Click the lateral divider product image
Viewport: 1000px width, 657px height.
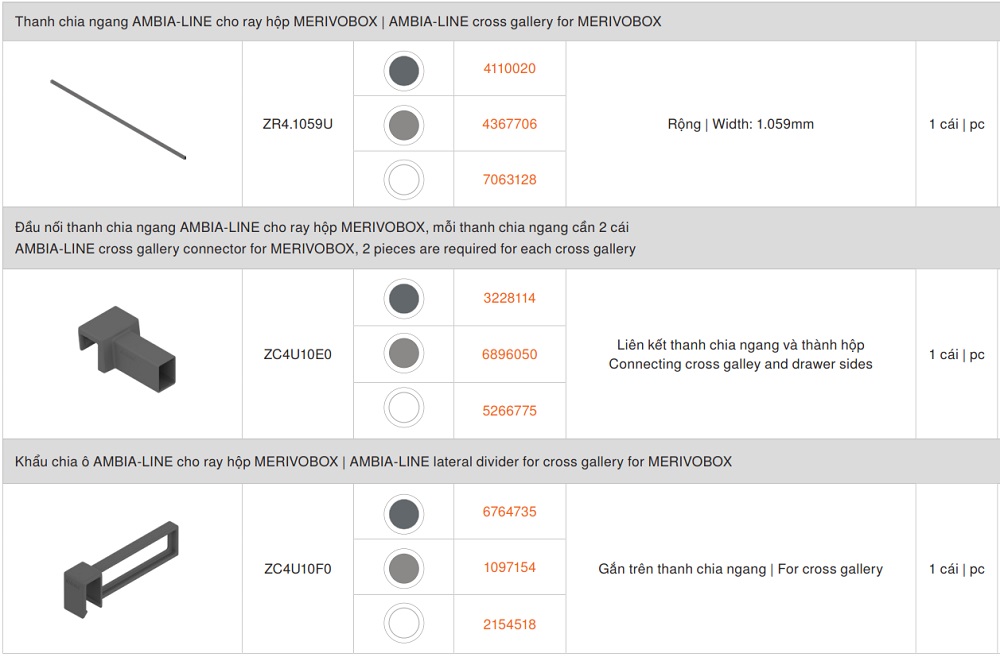click(121, 564)
